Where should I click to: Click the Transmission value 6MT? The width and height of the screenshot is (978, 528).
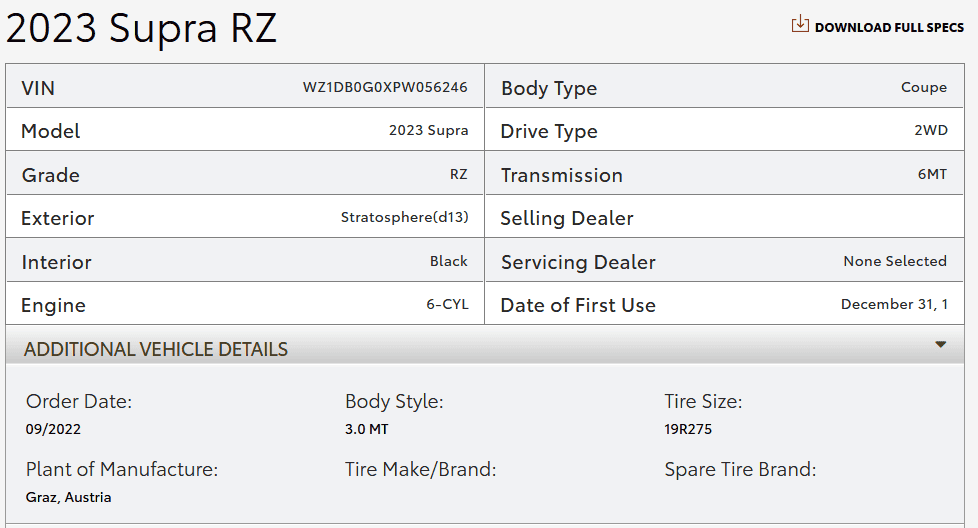[x=932, y=175]
